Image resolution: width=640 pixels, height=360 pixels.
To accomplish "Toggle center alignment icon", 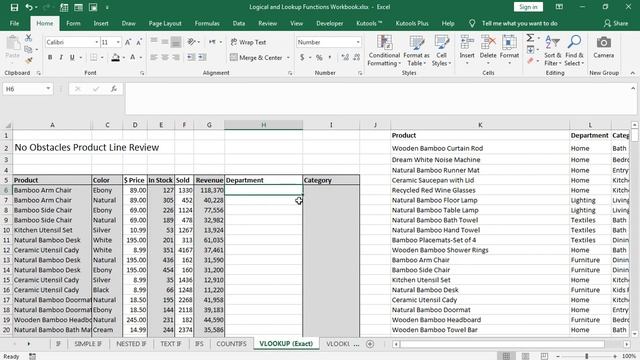I will point(165,58).
